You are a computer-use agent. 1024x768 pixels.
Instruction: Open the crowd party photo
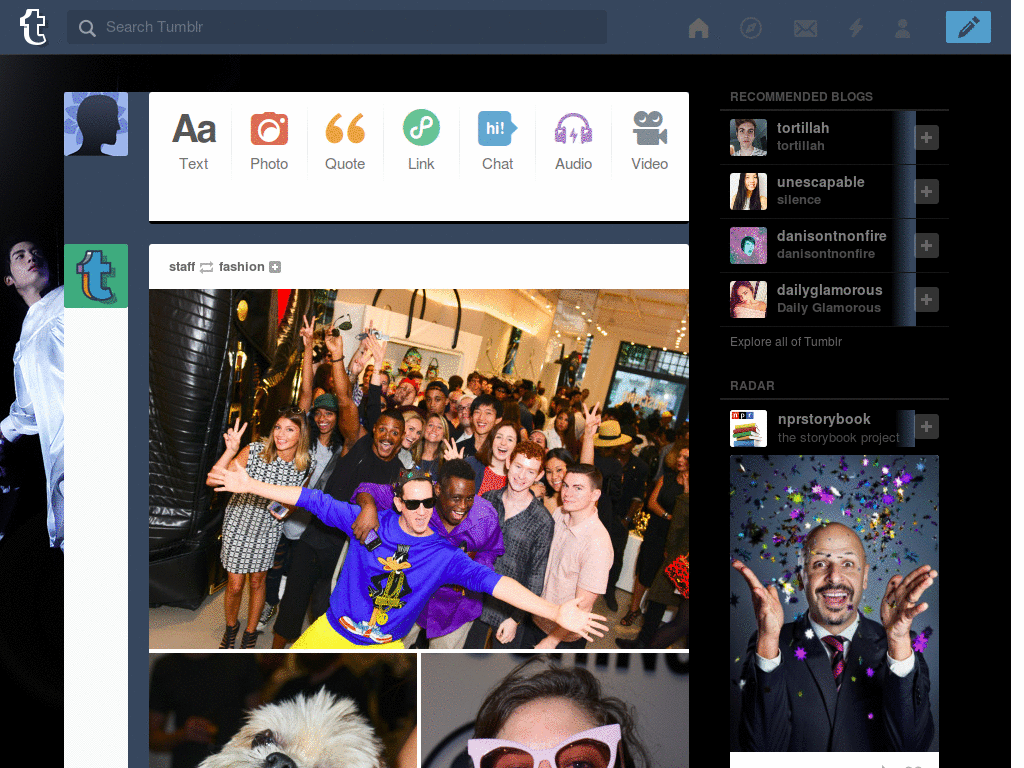click(419, 469)
